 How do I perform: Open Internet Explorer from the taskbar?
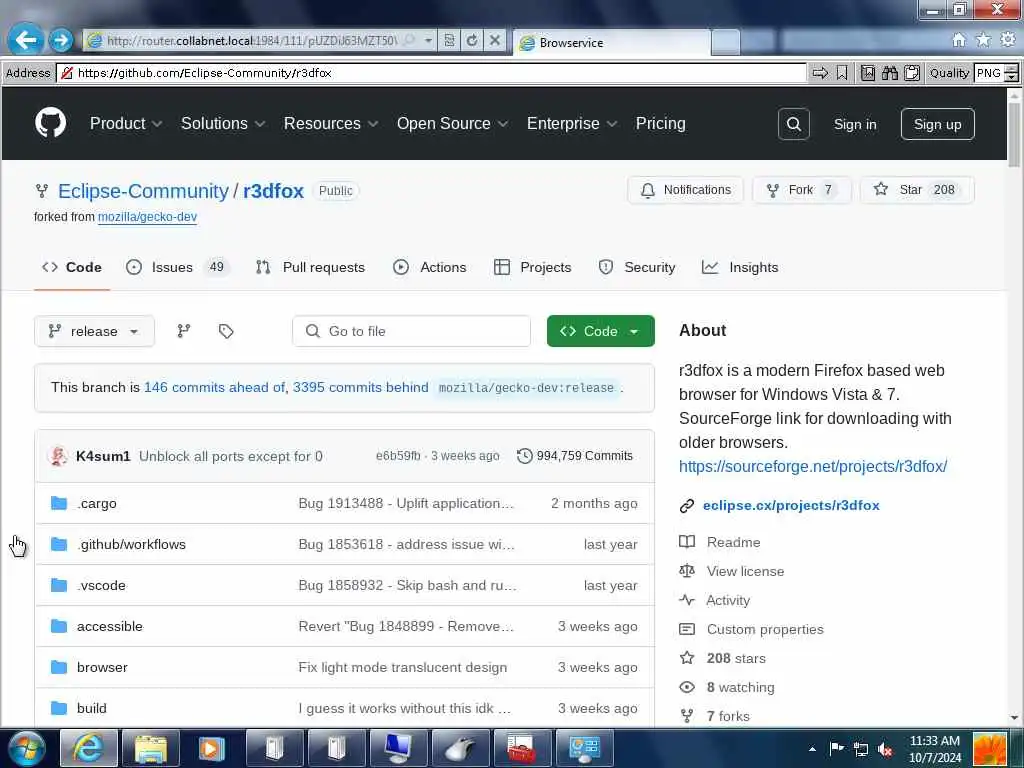88,748
